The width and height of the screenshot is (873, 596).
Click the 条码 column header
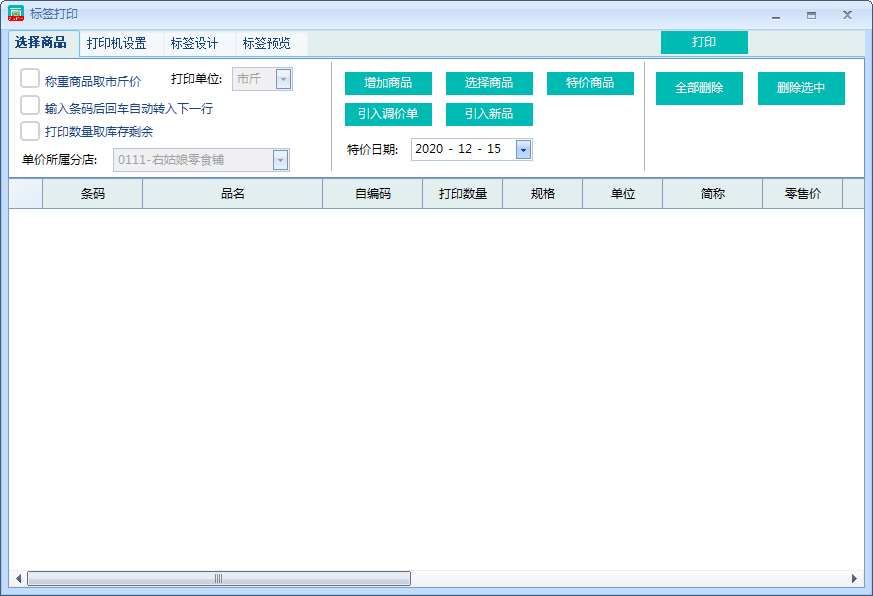pos(92,193)
